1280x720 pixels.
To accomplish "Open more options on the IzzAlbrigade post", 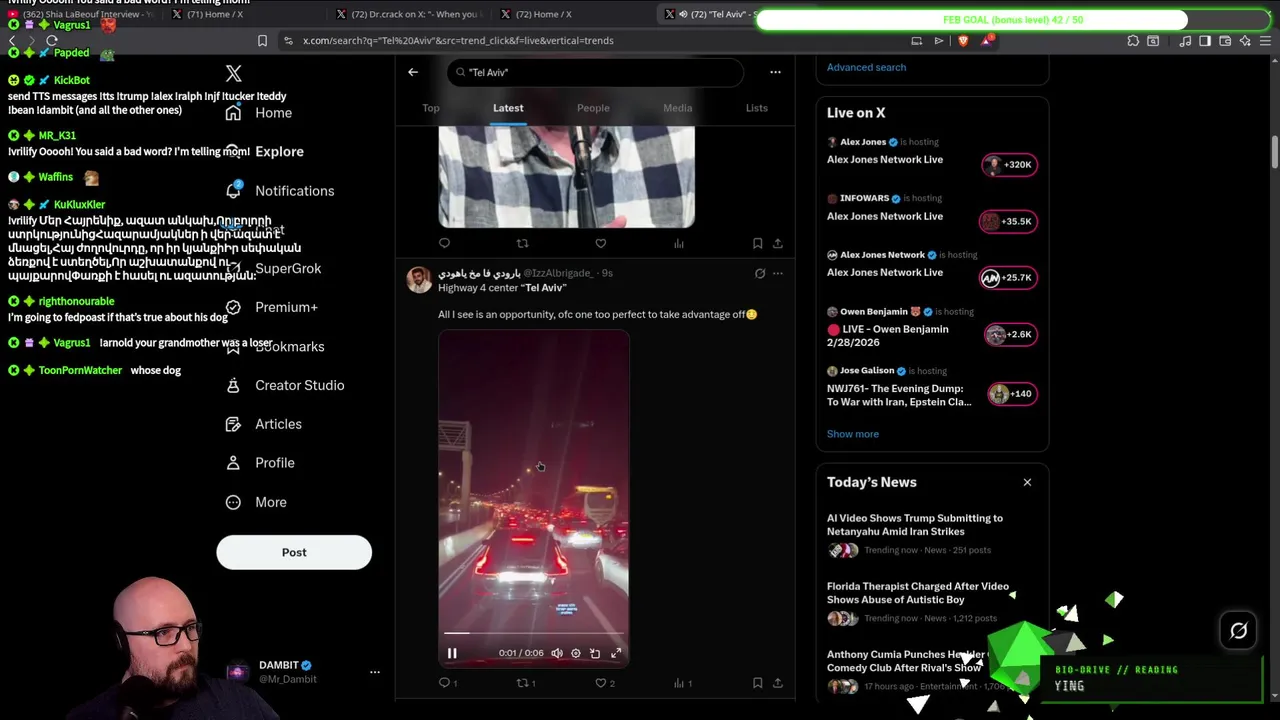I will pyautogui.click(x=778, y=273).
